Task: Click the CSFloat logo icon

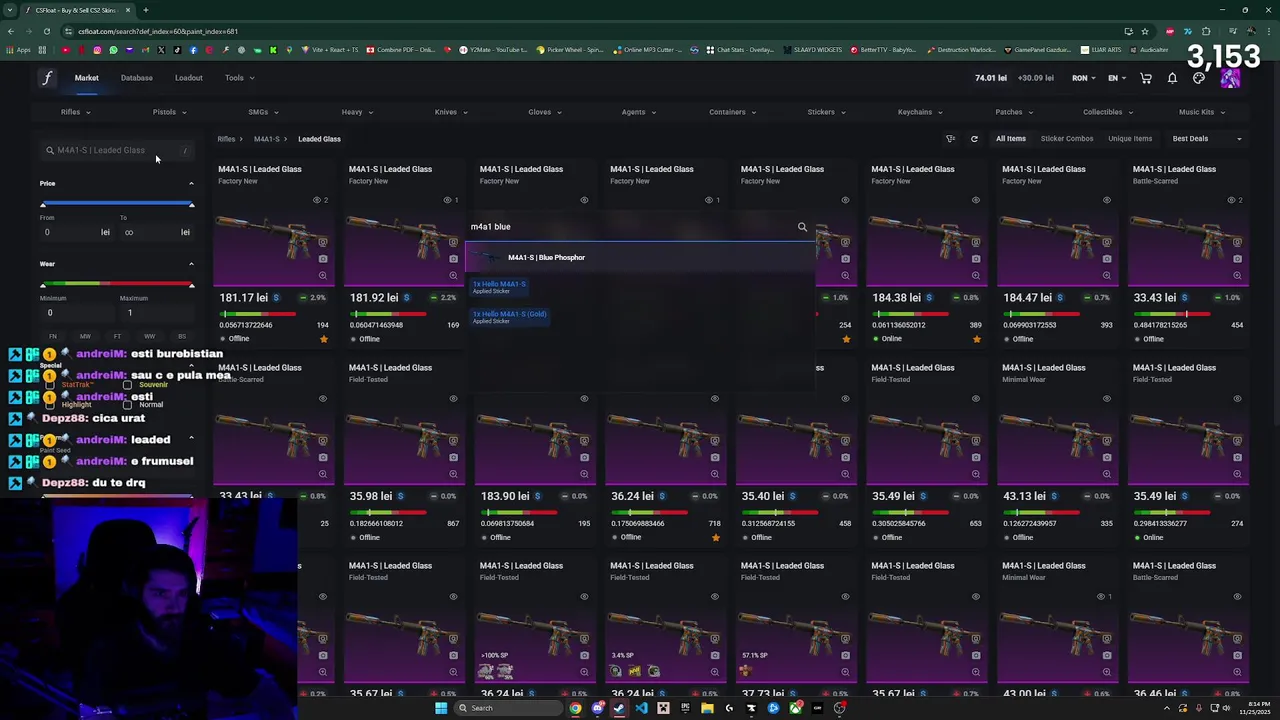Action: 46,78
